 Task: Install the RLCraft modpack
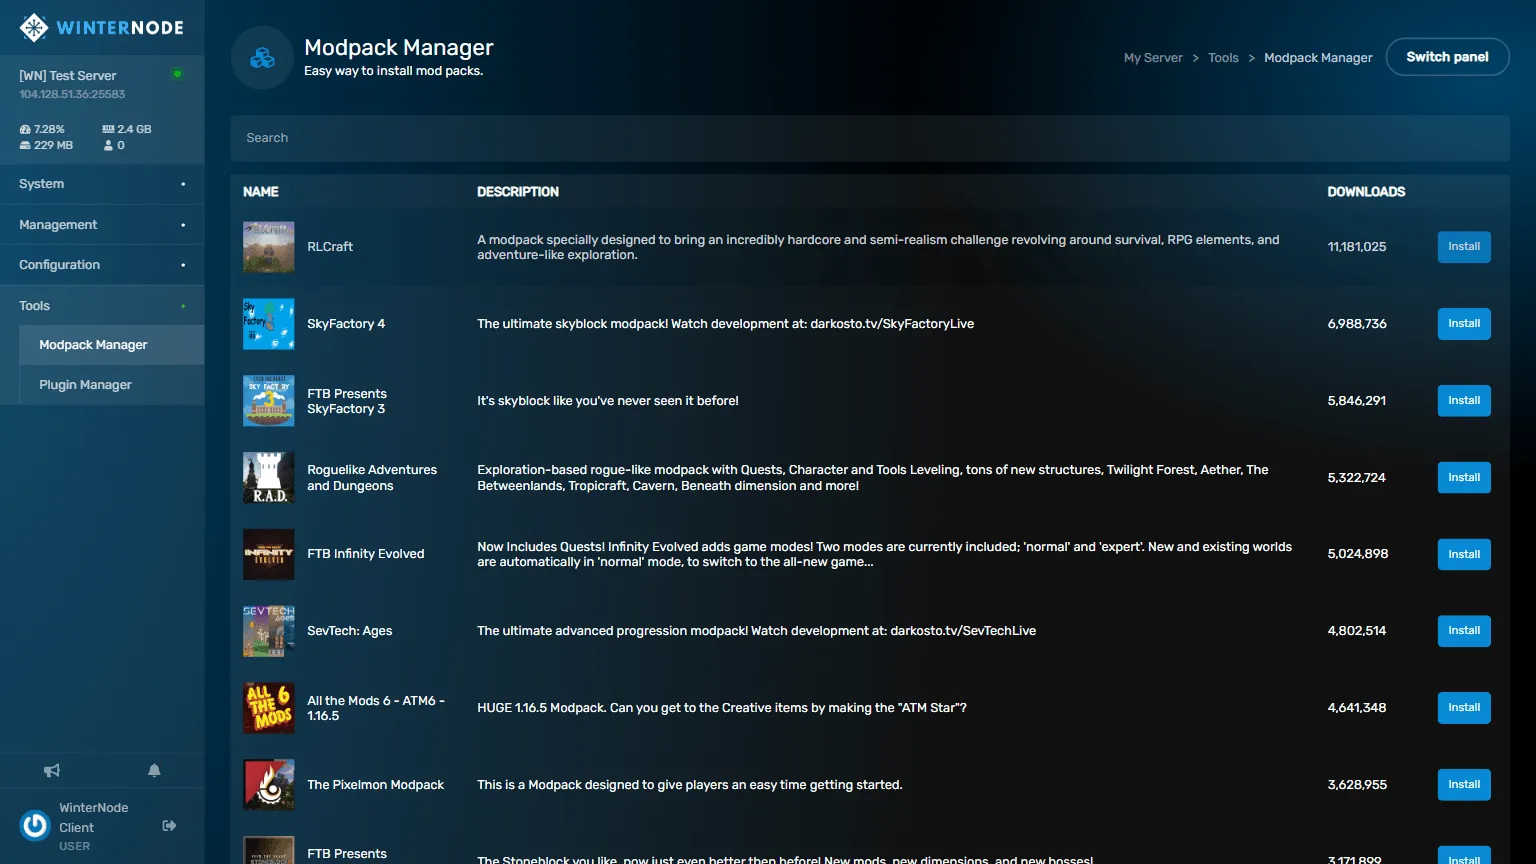coord(1464,247)
